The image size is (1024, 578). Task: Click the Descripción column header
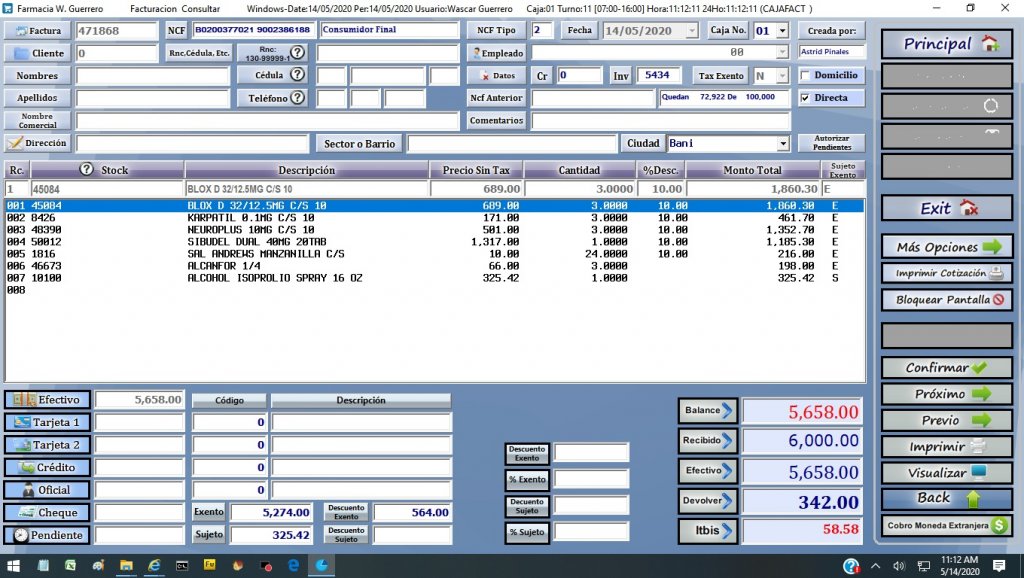306,170
